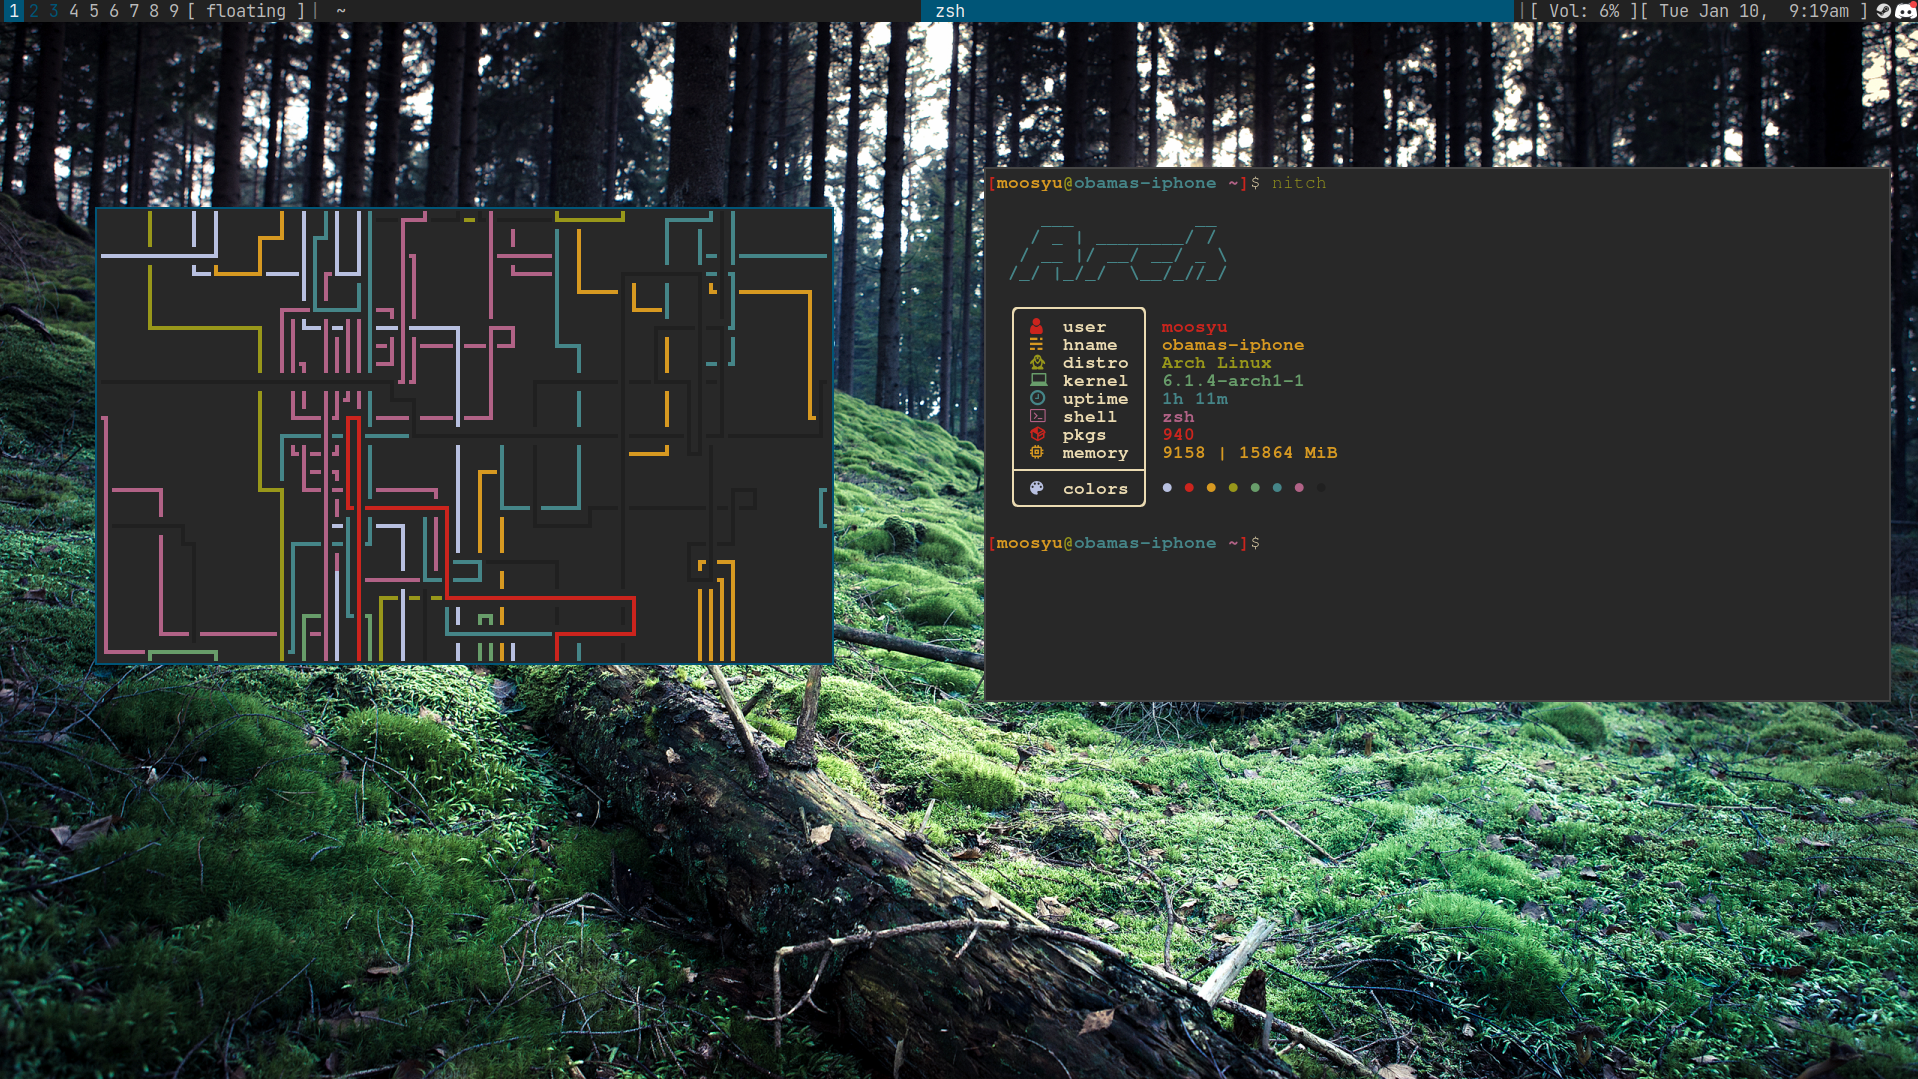This screenshot has width=1918, height=1079.
Task: Click the red box pkgs icon
Action: click(1037, 435)
